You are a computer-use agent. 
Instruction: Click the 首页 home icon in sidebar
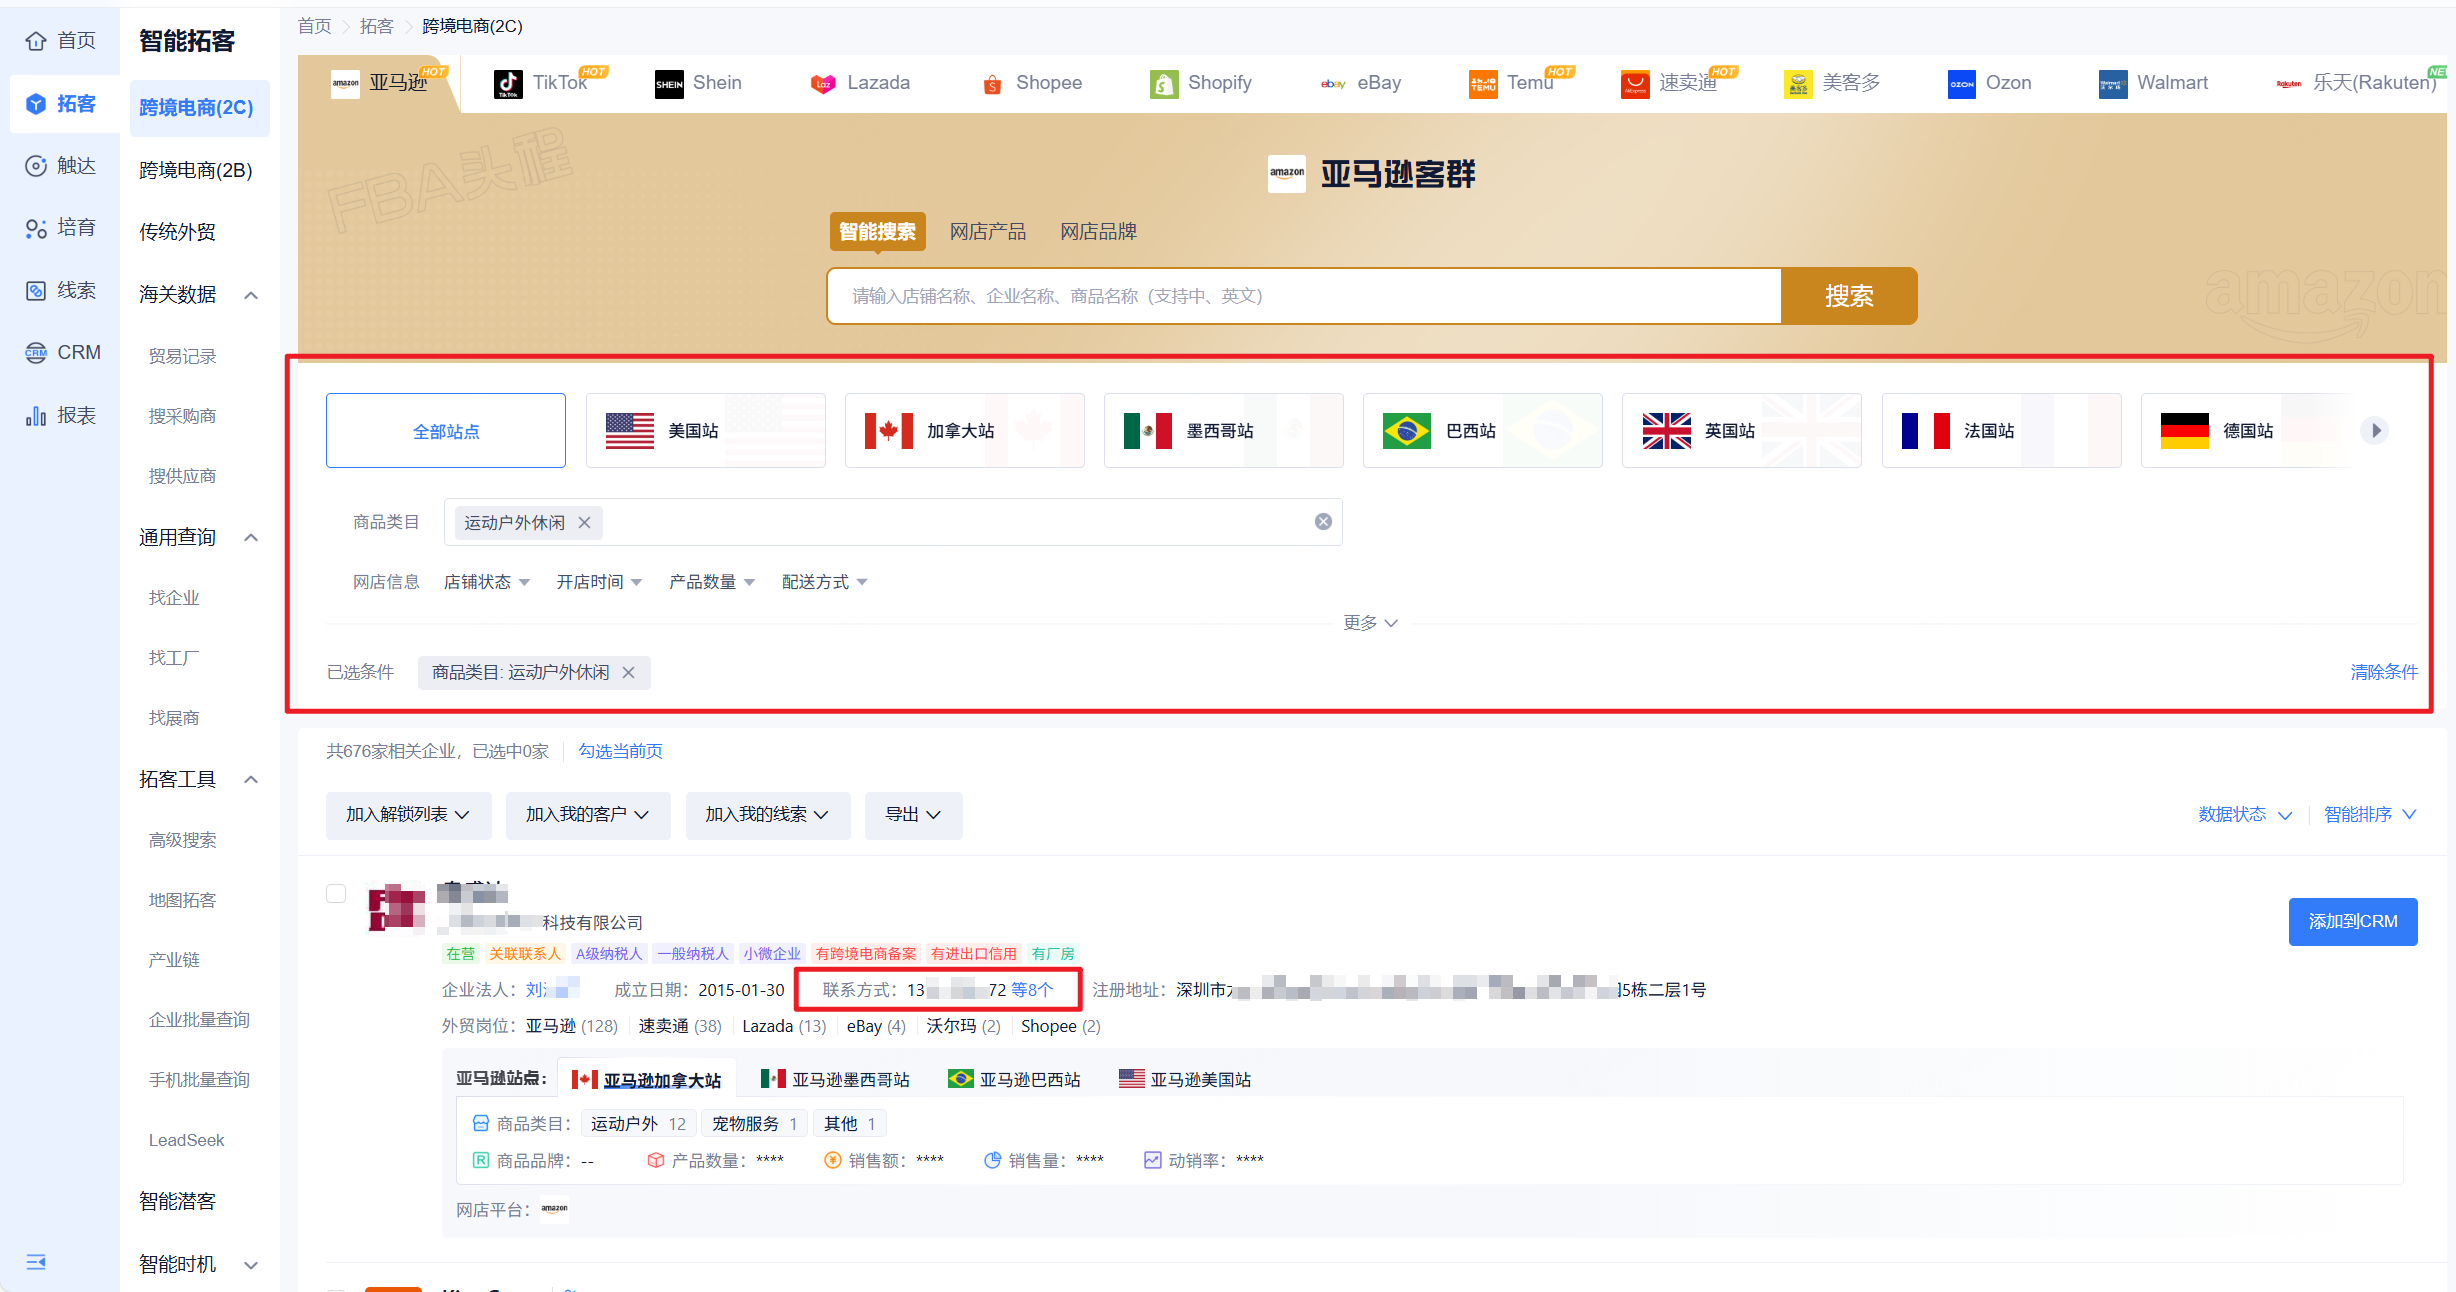[x=36, y=41]
